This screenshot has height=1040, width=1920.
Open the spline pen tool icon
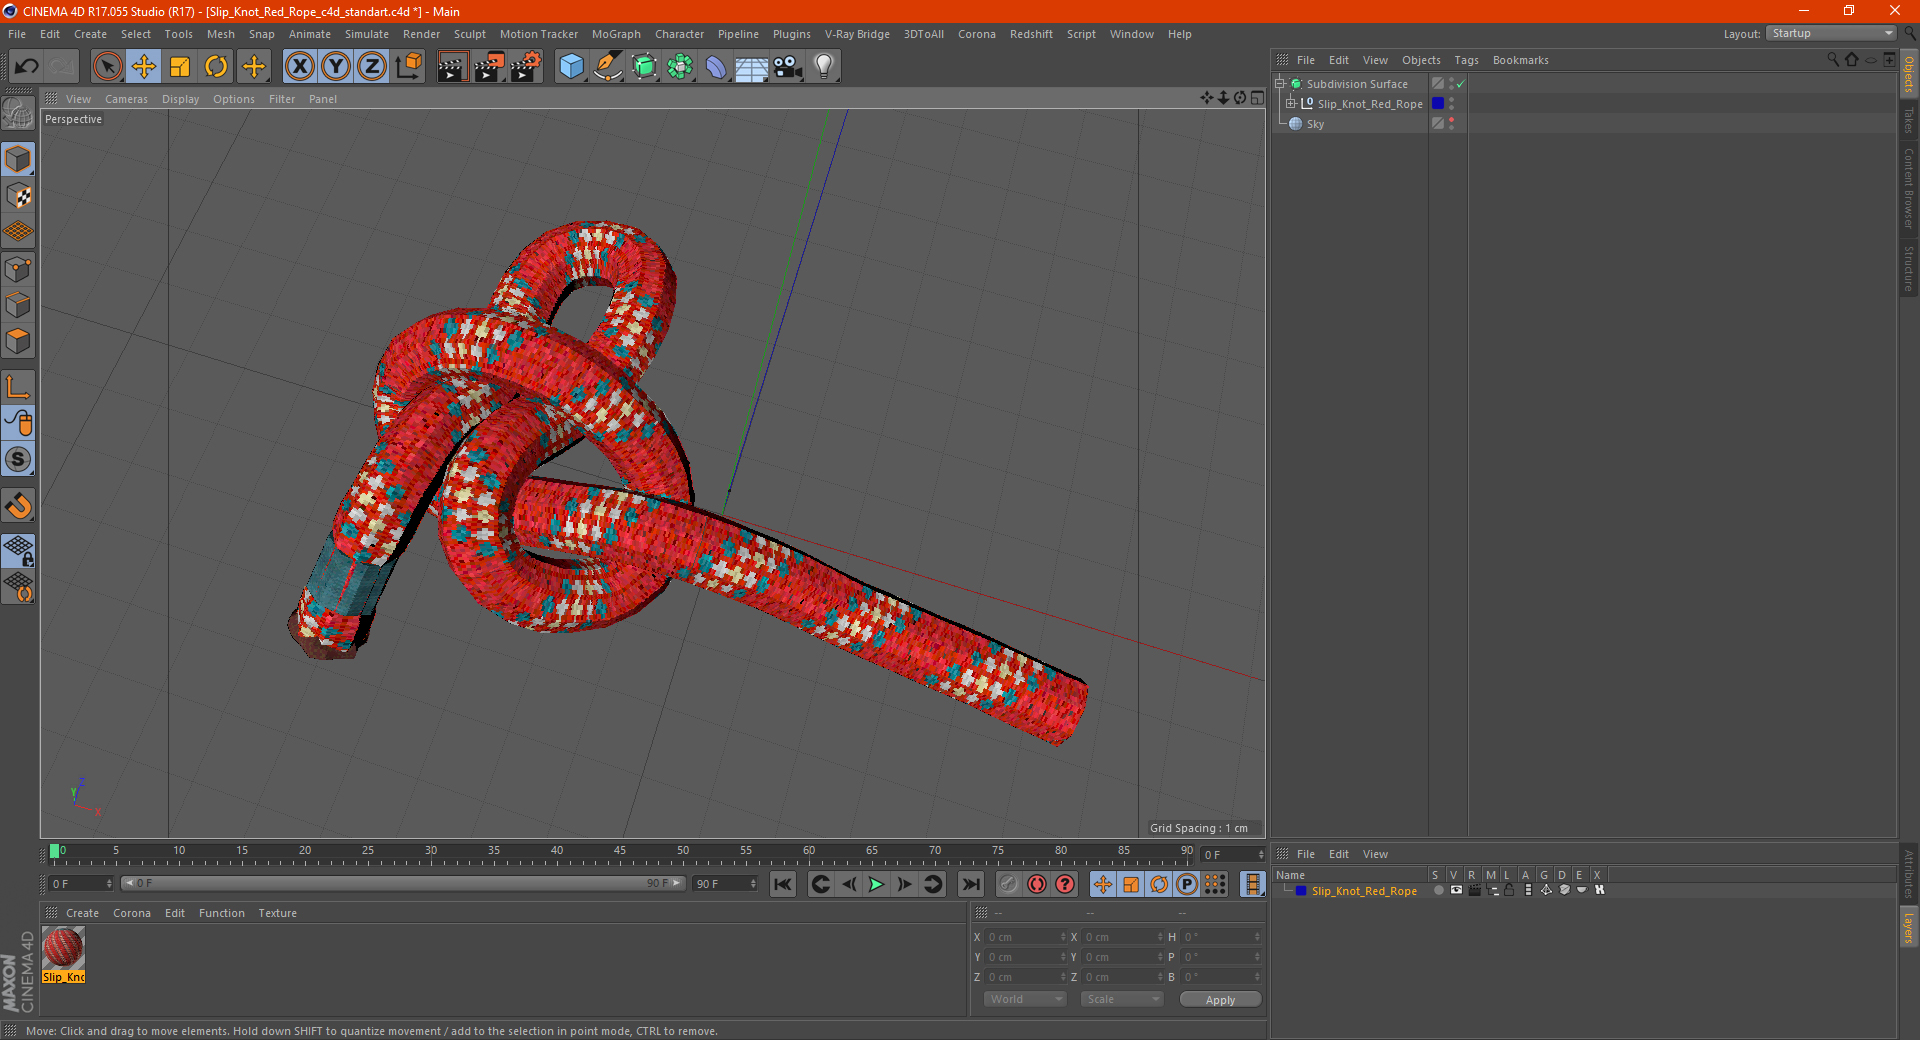[x=607, y=67]
